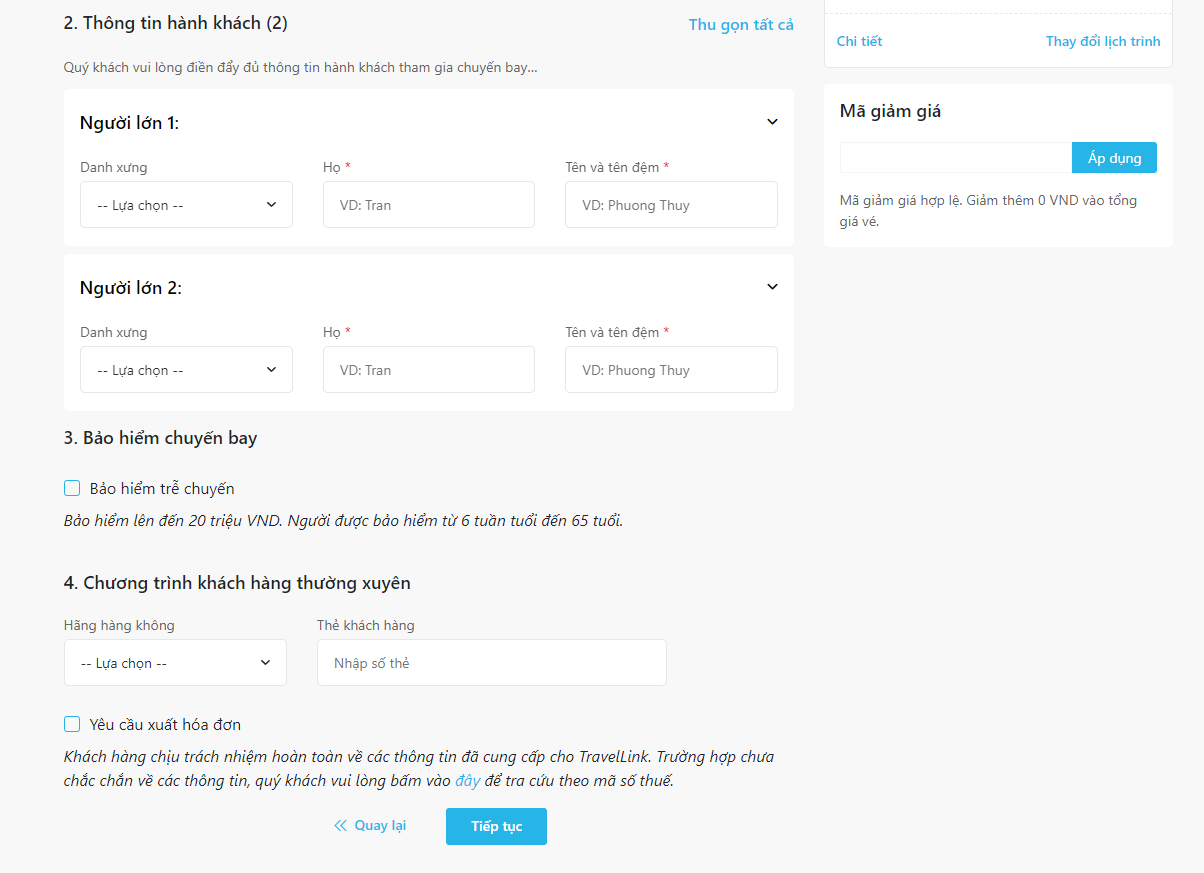Click the Họ field for Người lớn 2
1204x873 pixels.
(428, 370)
